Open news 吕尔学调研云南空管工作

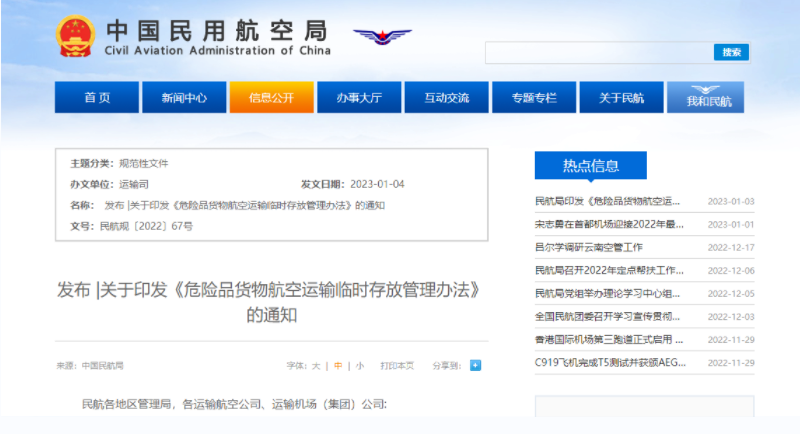pyautogui.click(x=589, y=247)
